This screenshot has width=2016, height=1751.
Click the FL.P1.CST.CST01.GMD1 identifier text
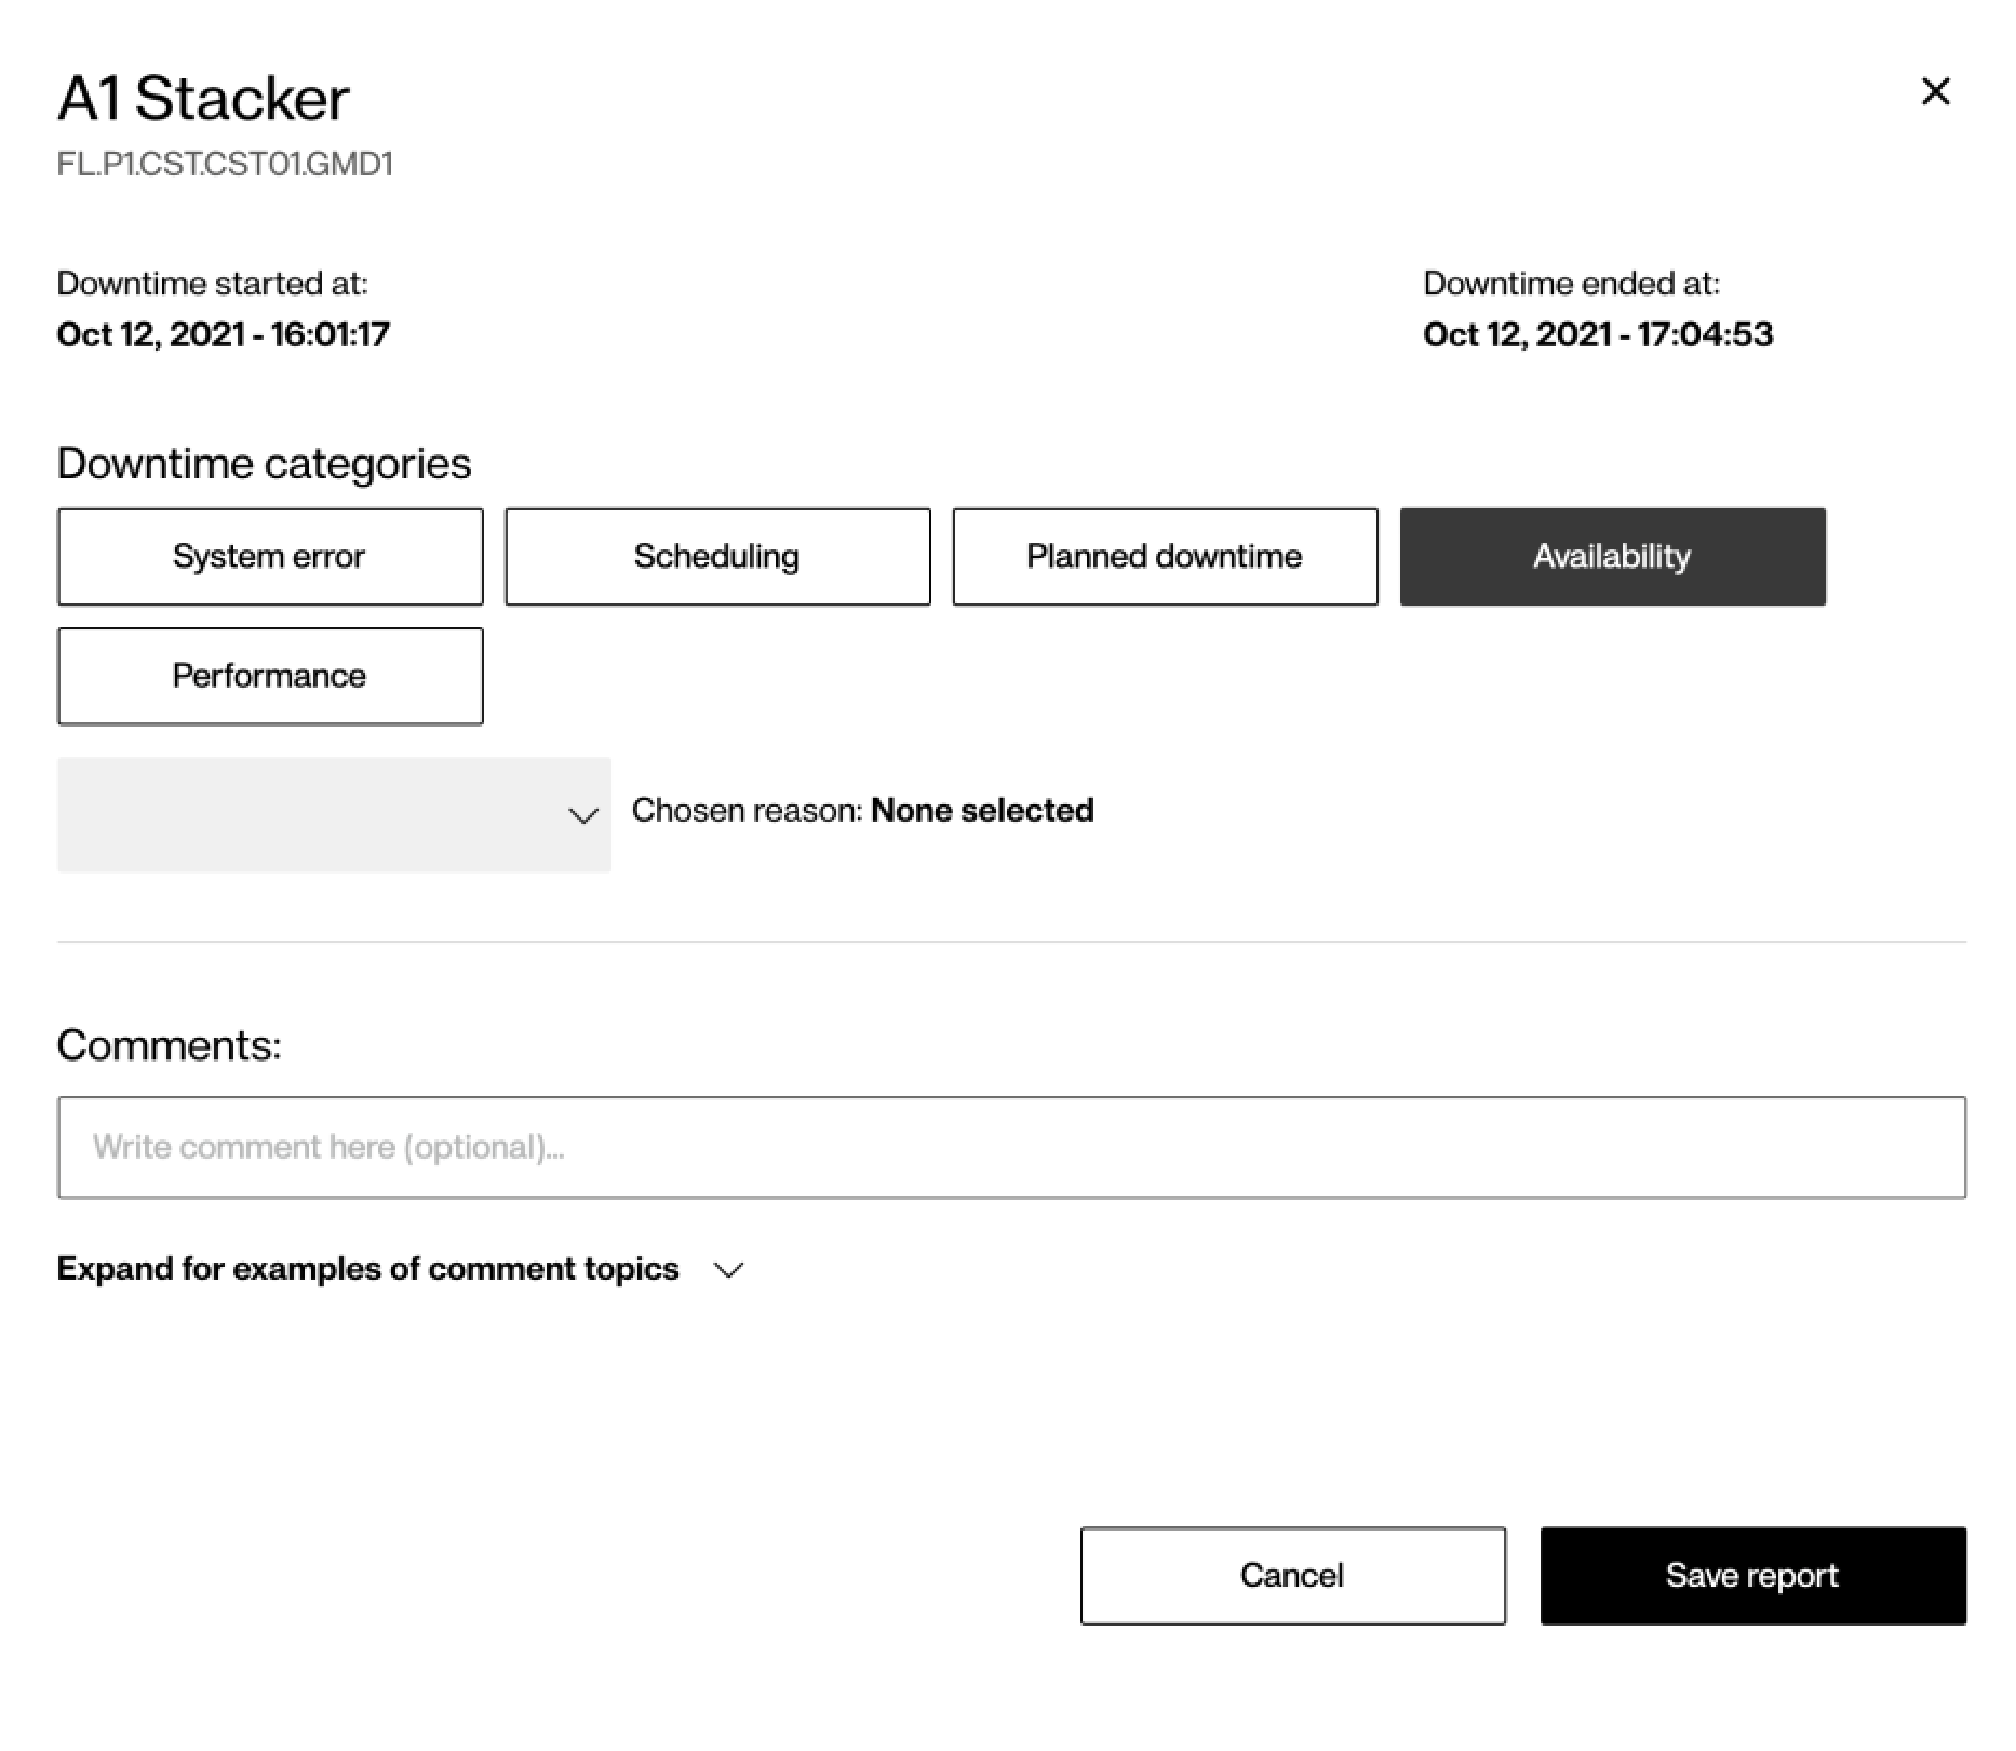click(x=225, y=164)
